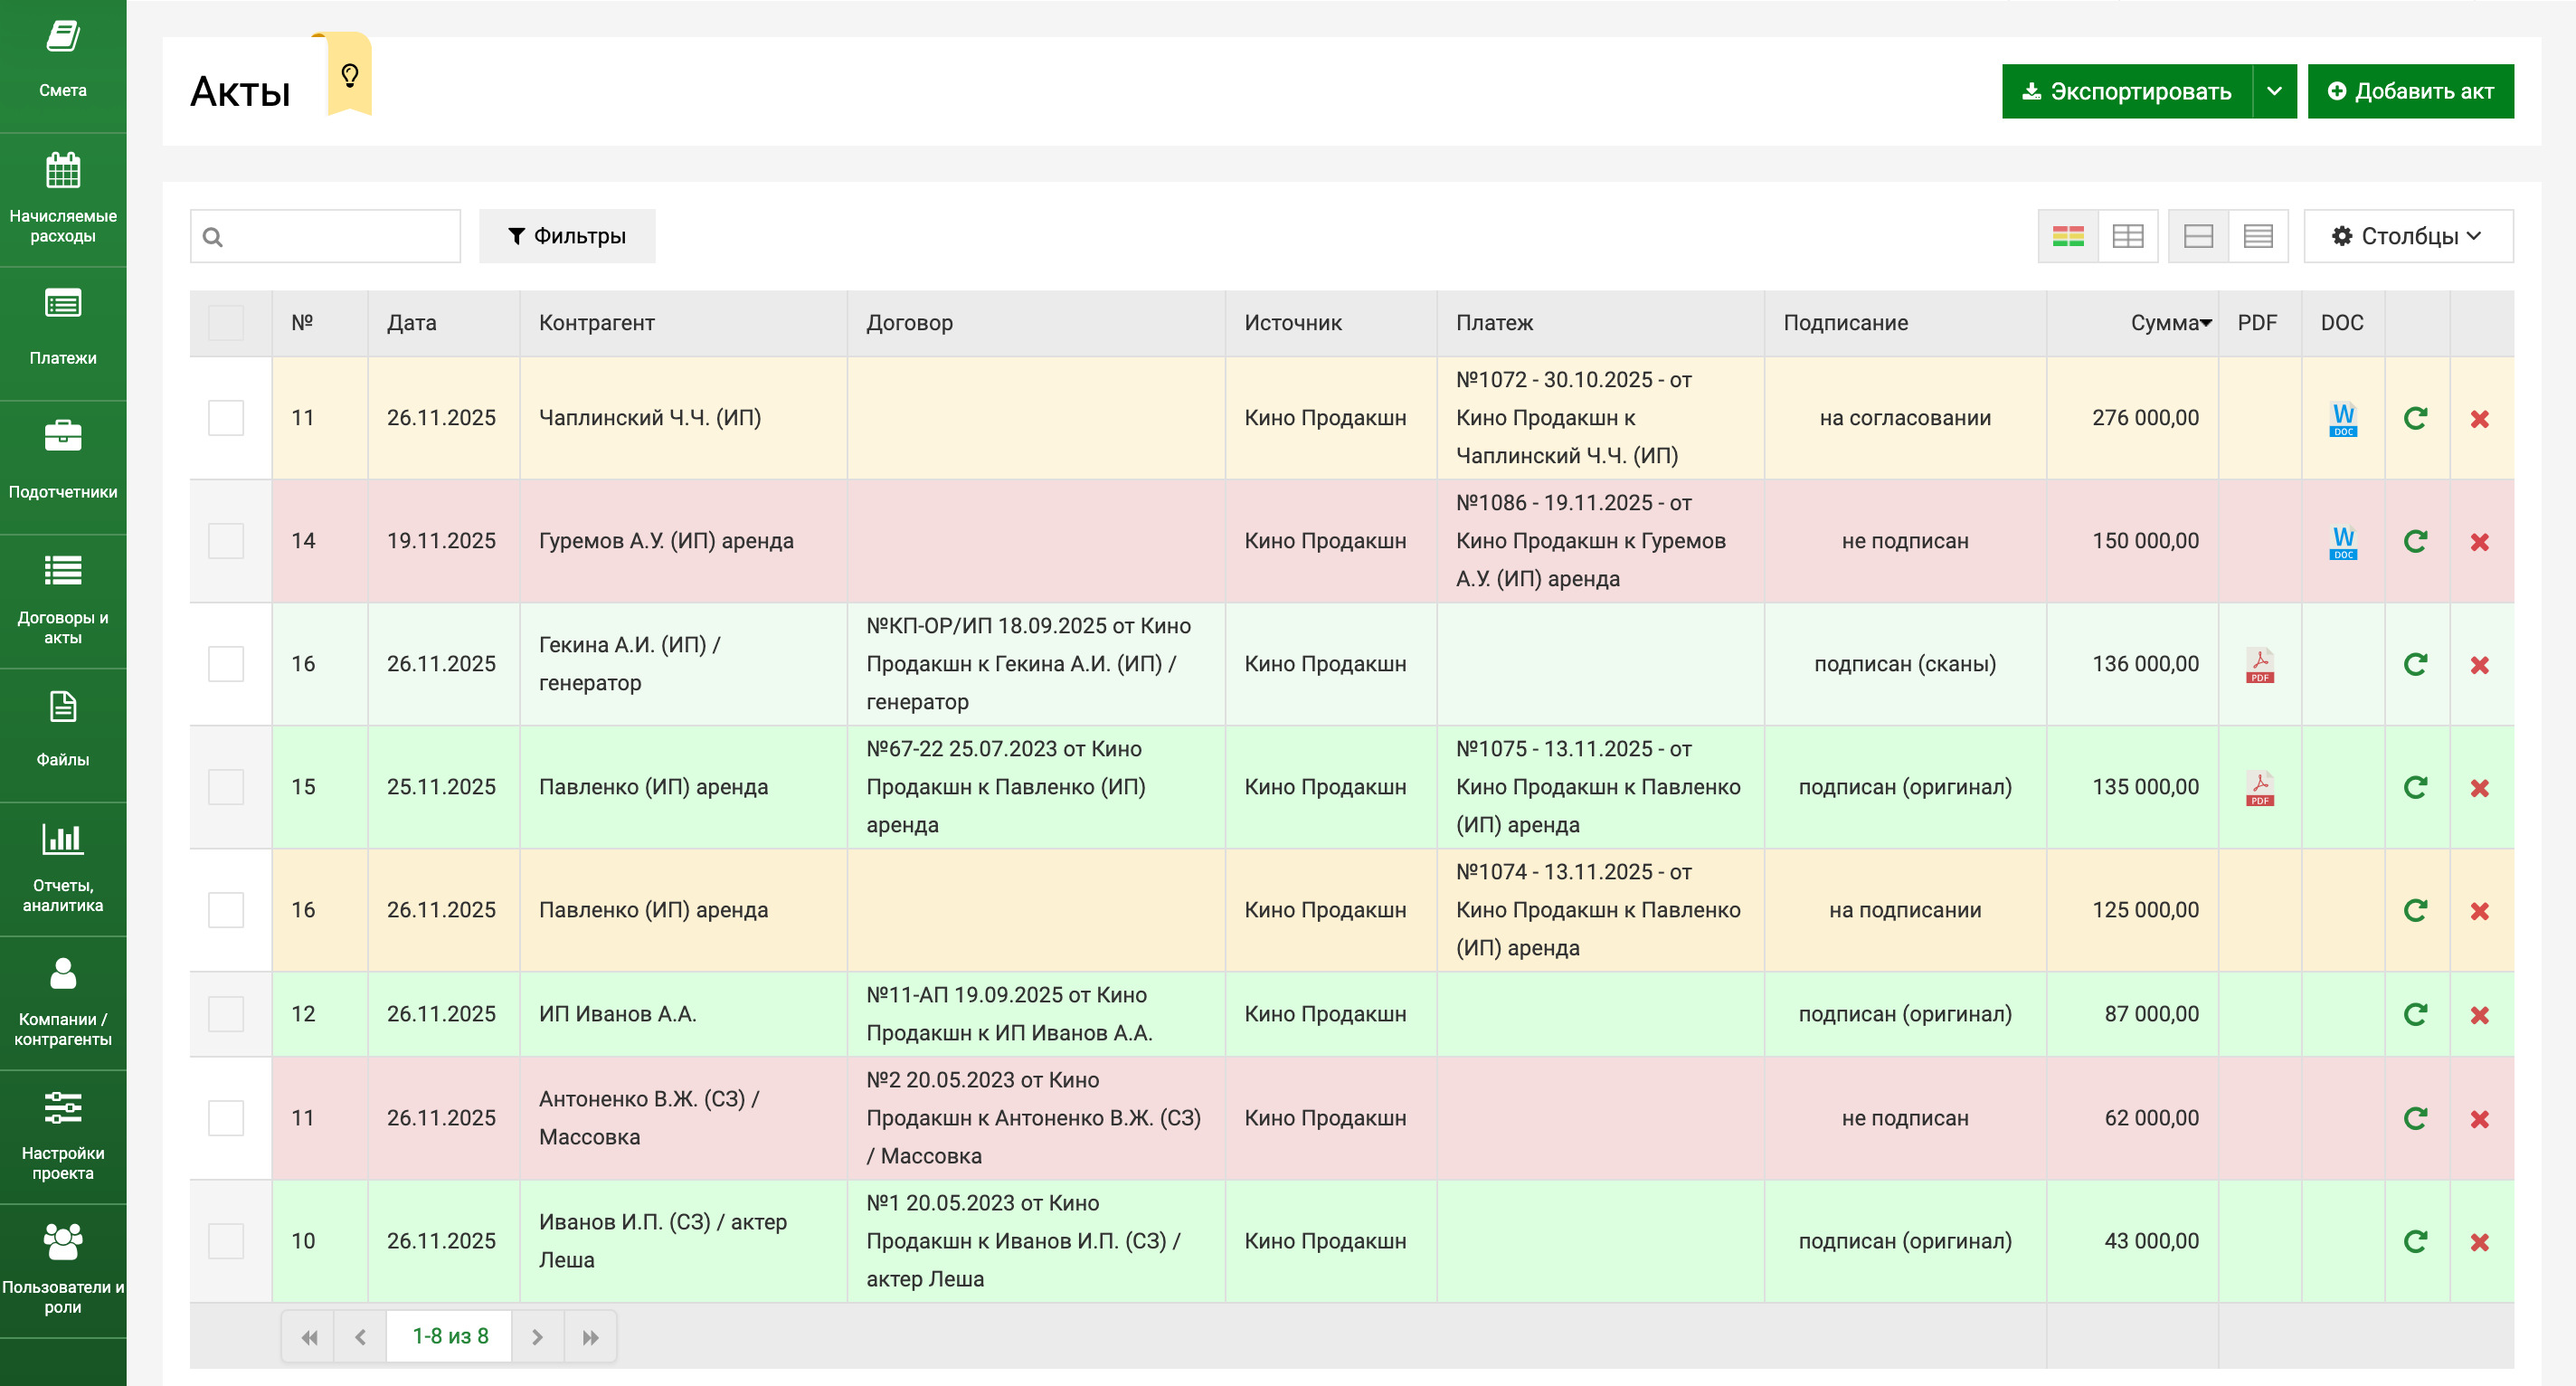
Task: Switch to colored rows view icon
Action: click(x=2067, y=236)
